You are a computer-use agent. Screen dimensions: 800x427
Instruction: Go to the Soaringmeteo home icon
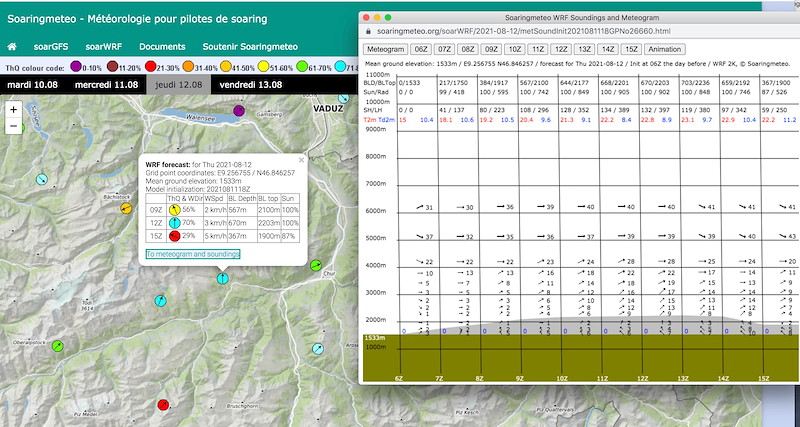[x=12, y=46]
